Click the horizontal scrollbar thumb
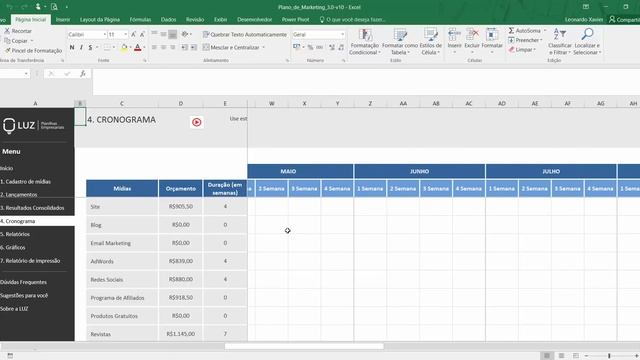 pyautogui.click(x=304, y=346)
